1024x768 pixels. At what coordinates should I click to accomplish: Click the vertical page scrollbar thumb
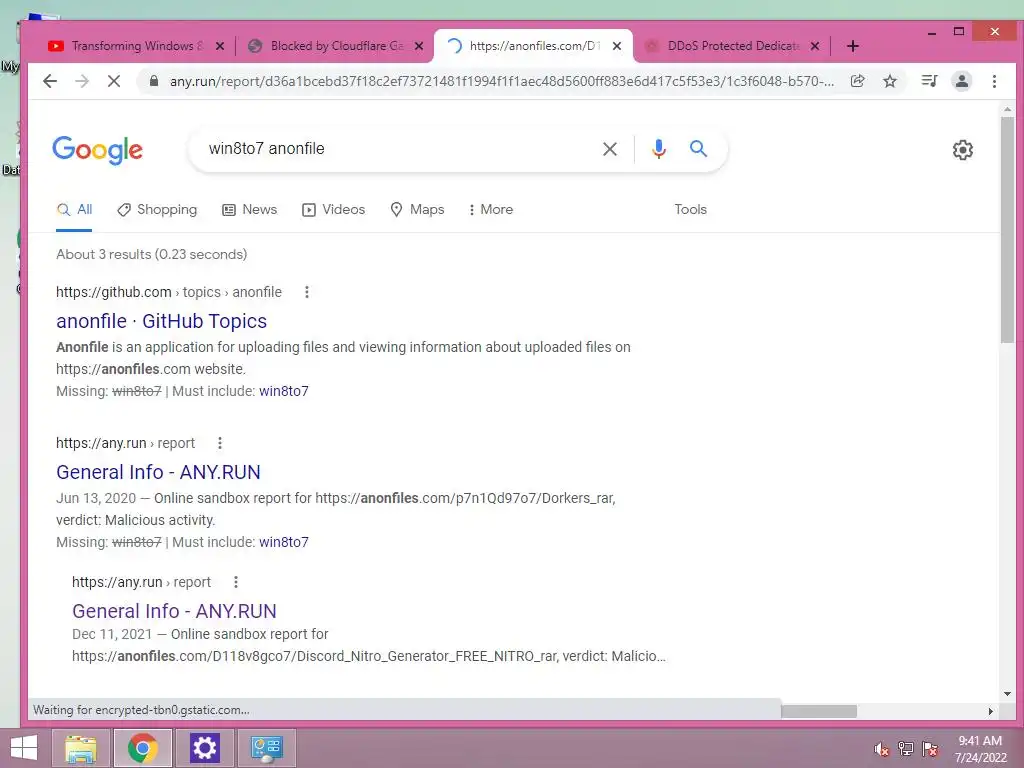(x=1007, y=229)
